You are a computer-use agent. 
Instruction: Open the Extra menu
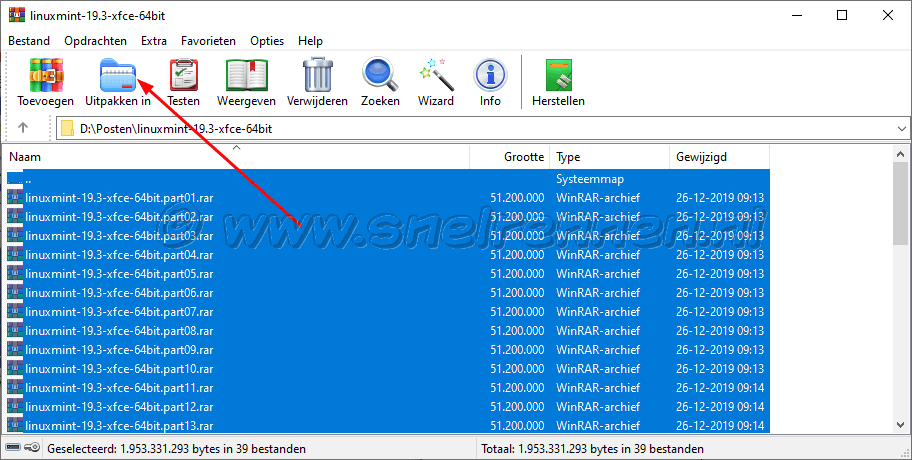click(x=154, y=41)
